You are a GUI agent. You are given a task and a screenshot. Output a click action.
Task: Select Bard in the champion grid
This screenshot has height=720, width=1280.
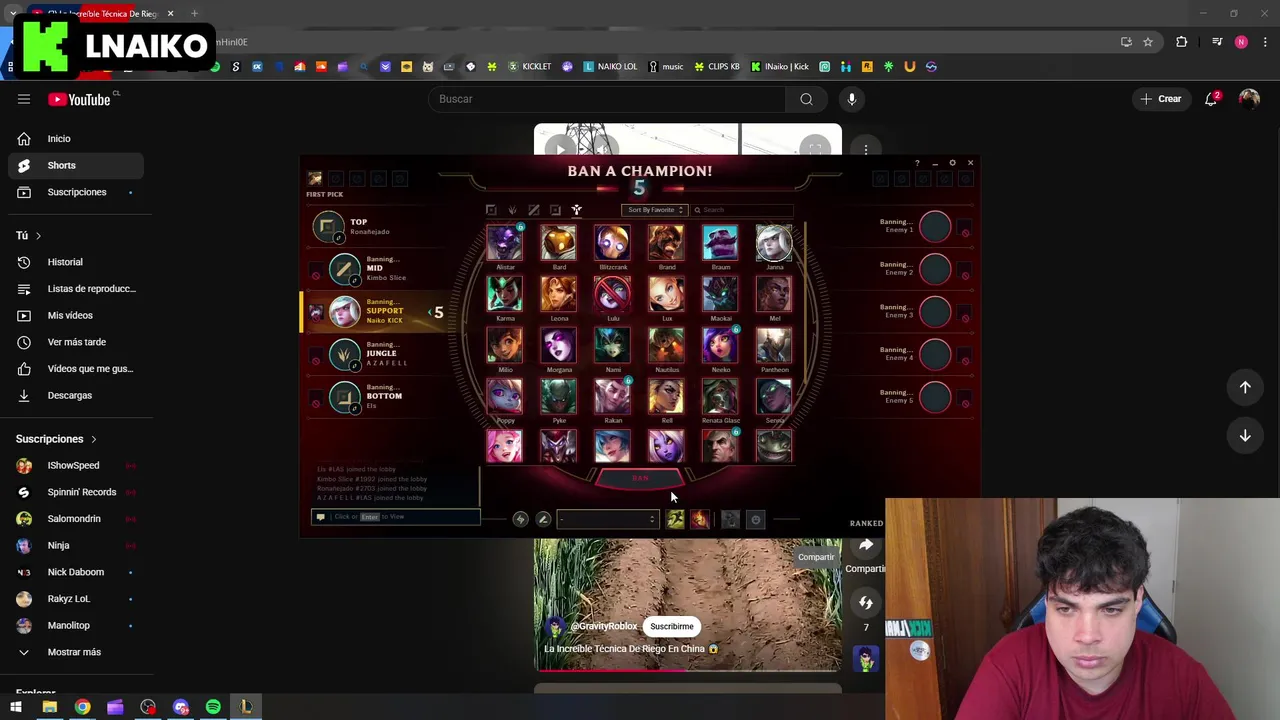[559, 243]
